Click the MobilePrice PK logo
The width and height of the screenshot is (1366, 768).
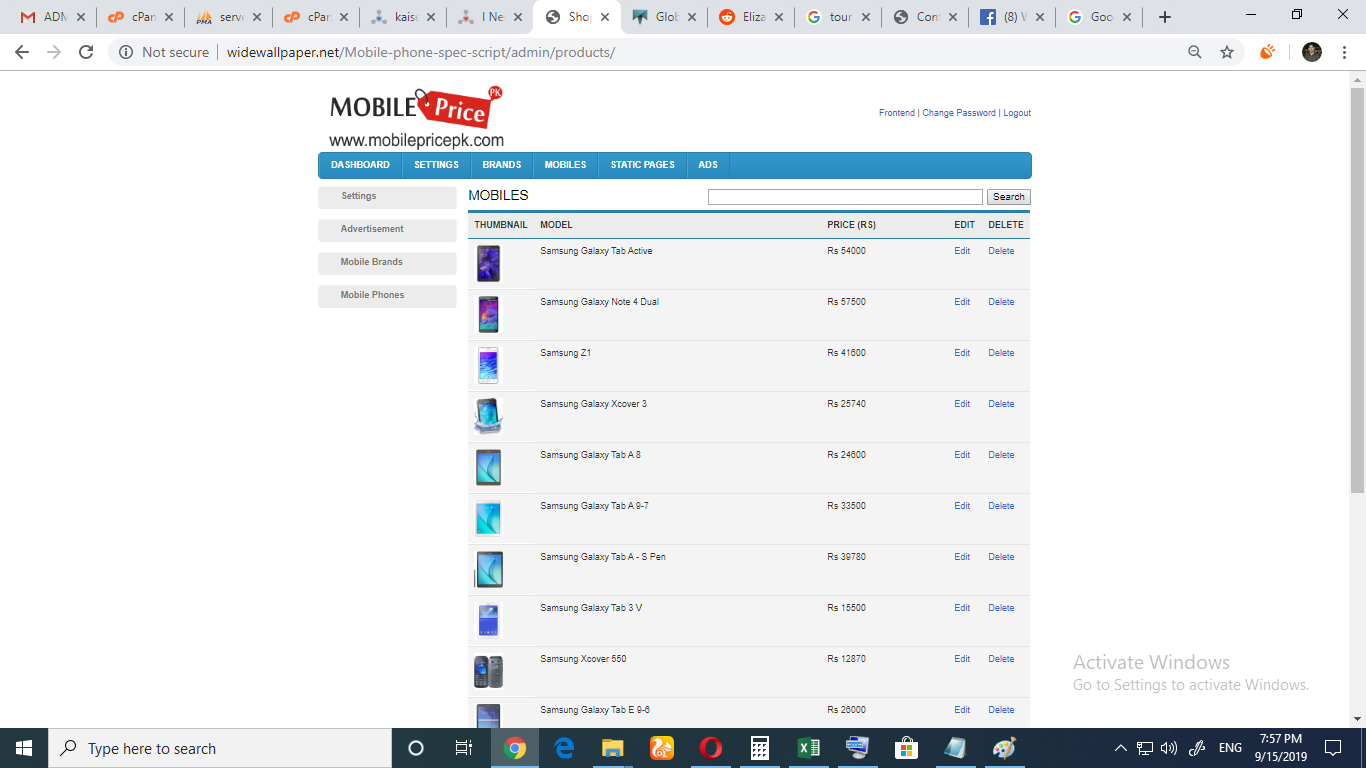416,118
